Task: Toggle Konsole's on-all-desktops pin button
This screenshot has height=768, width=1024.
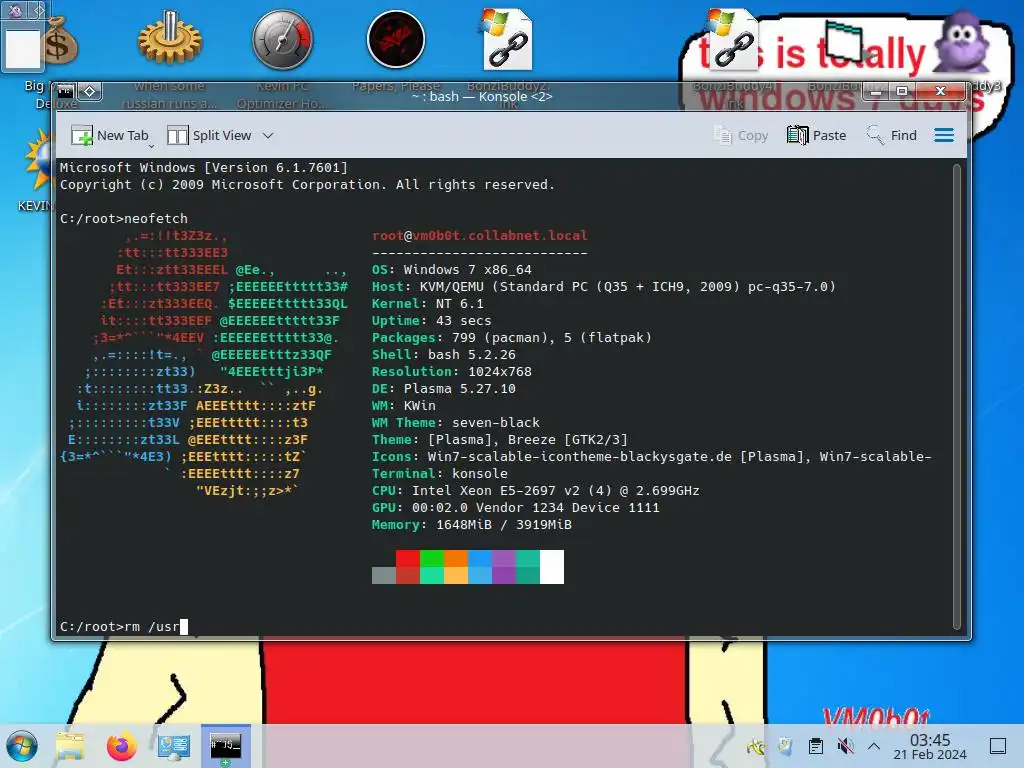Action: (x=90, y=91)
